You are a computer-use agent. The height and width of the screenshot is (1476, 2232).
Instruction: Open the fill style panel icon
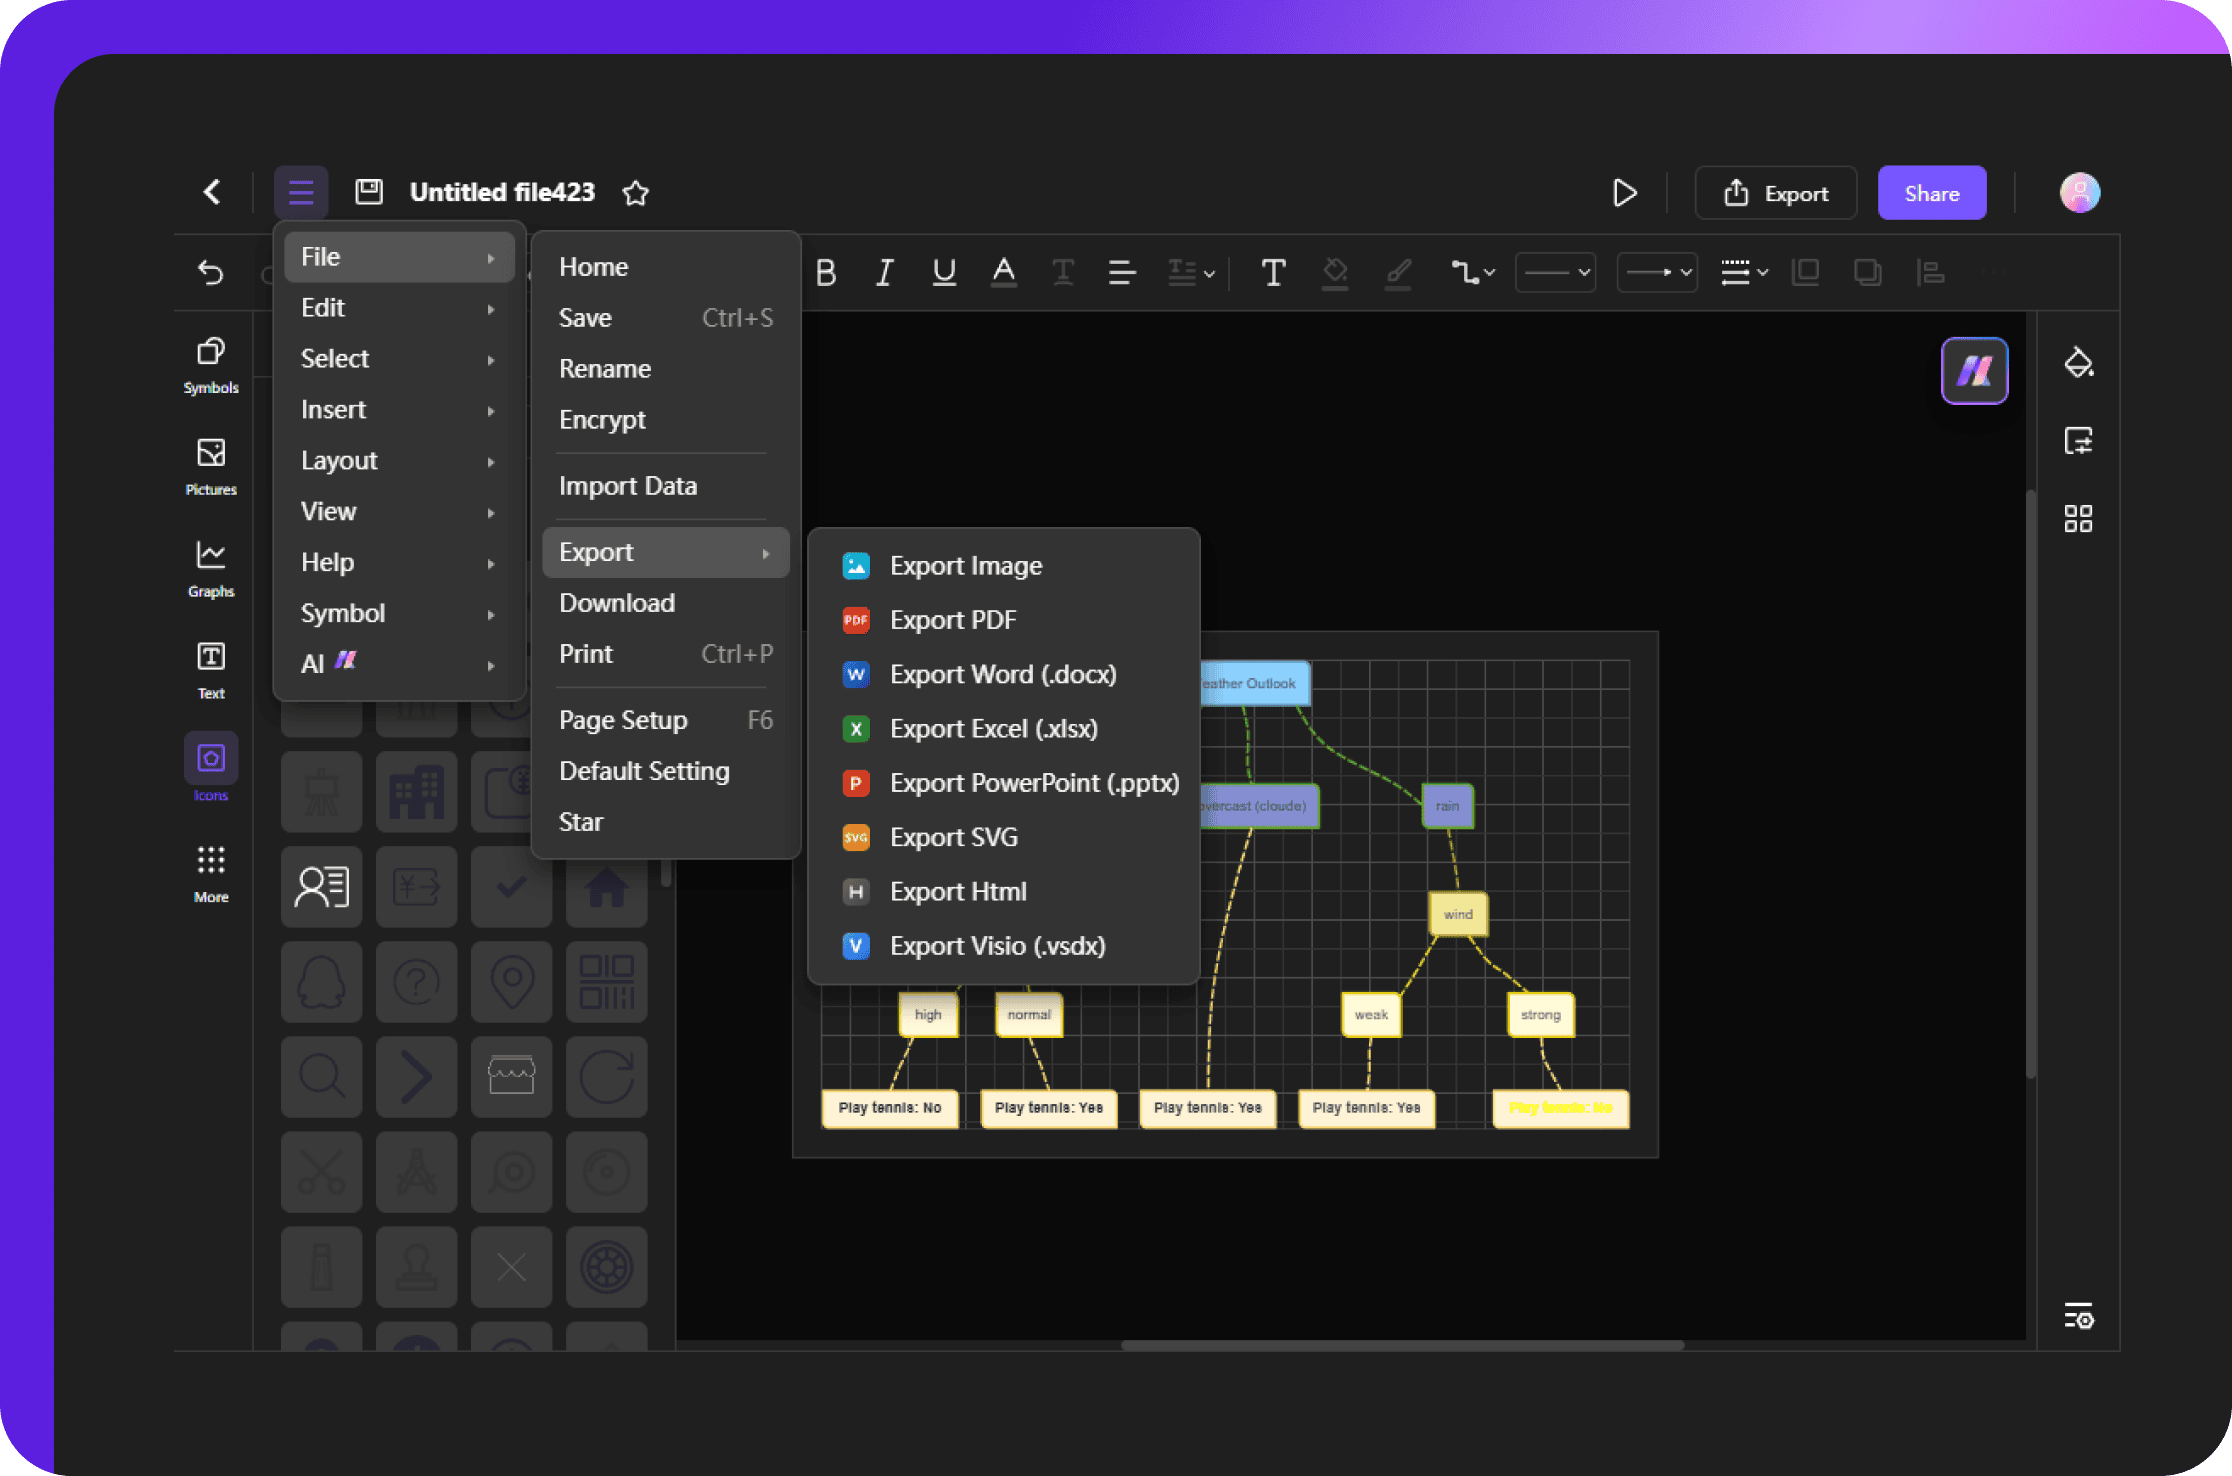pos(2078,363)
